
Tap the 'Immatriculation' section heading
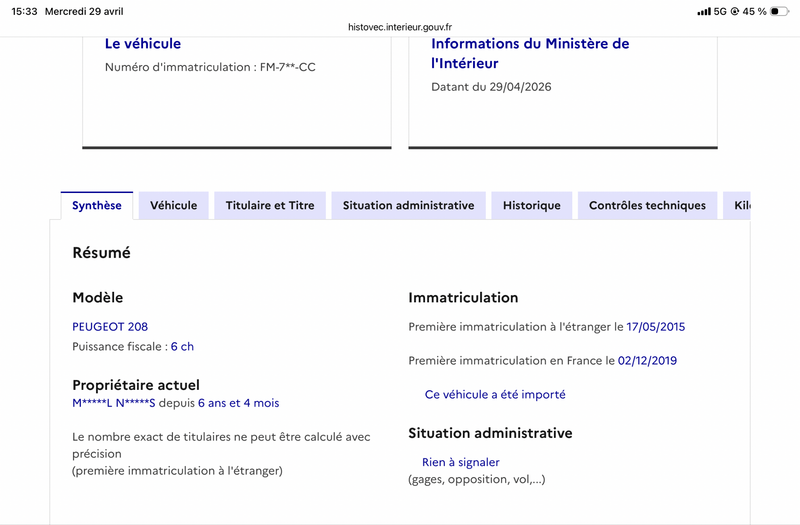click(x=463, y=297)
